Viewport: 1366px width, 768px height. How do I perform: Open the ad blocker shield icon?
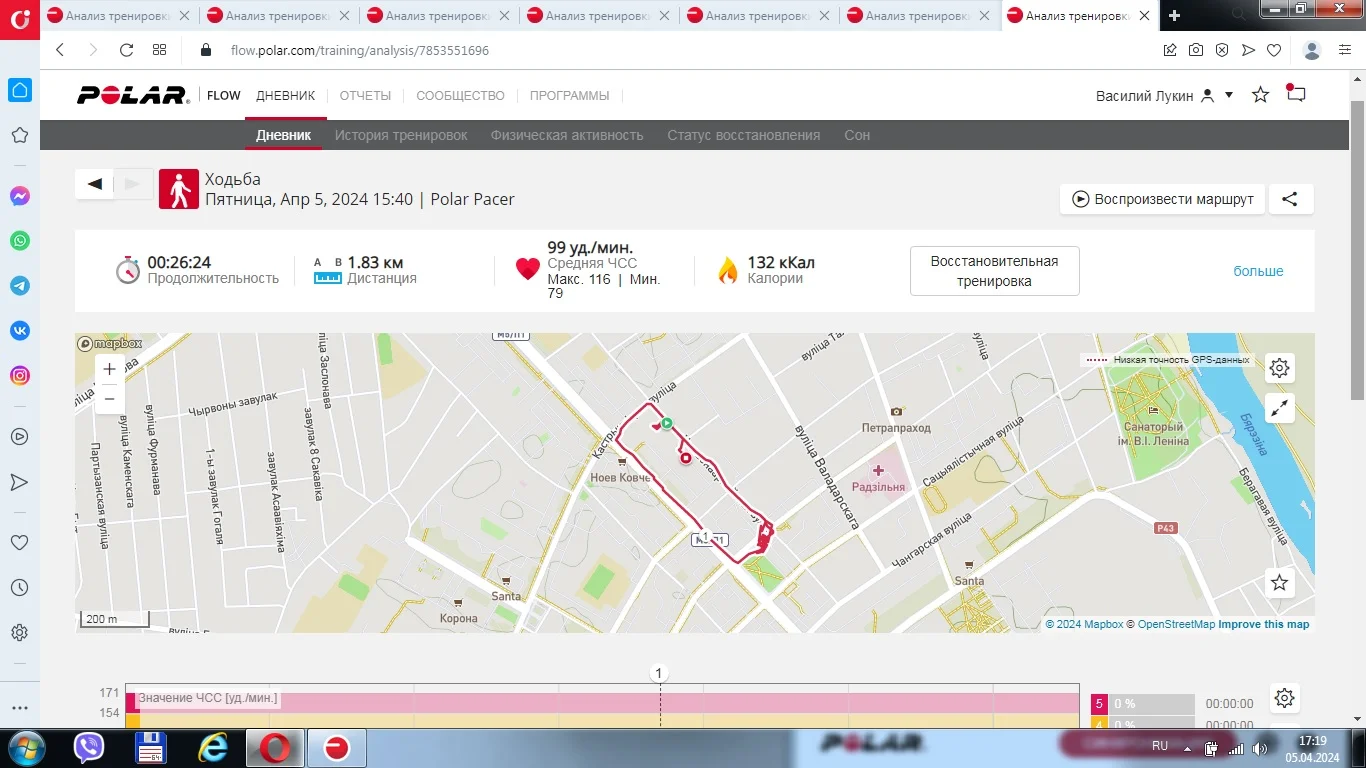point(1222,50)
